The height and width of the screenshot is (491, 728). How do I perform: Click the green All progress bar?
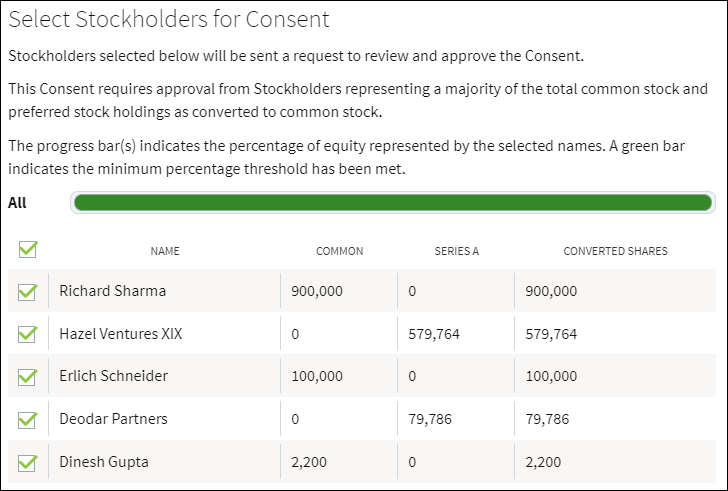[x=392, y=204]
